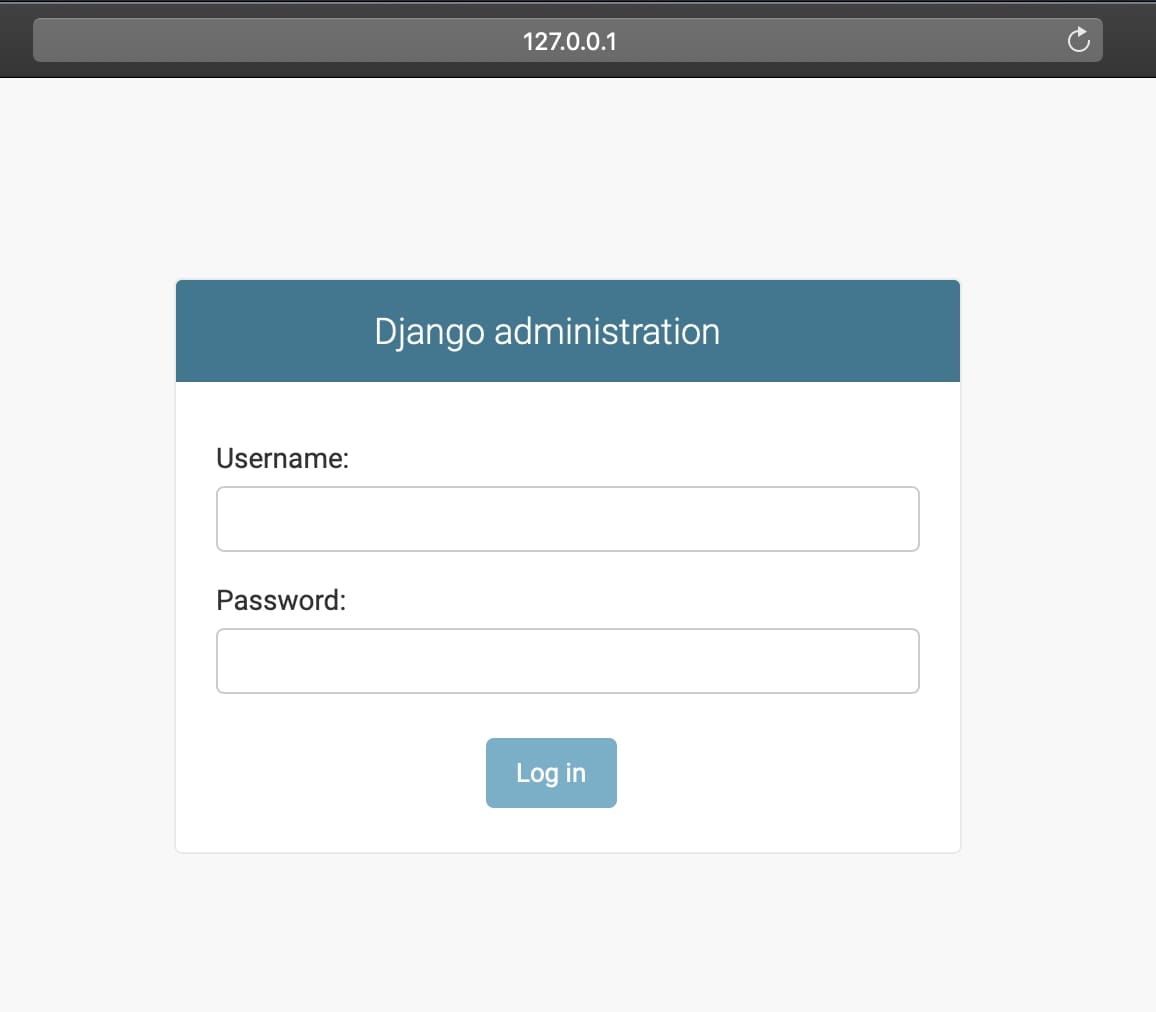Submit the form with Log in button

pos(551,773)
